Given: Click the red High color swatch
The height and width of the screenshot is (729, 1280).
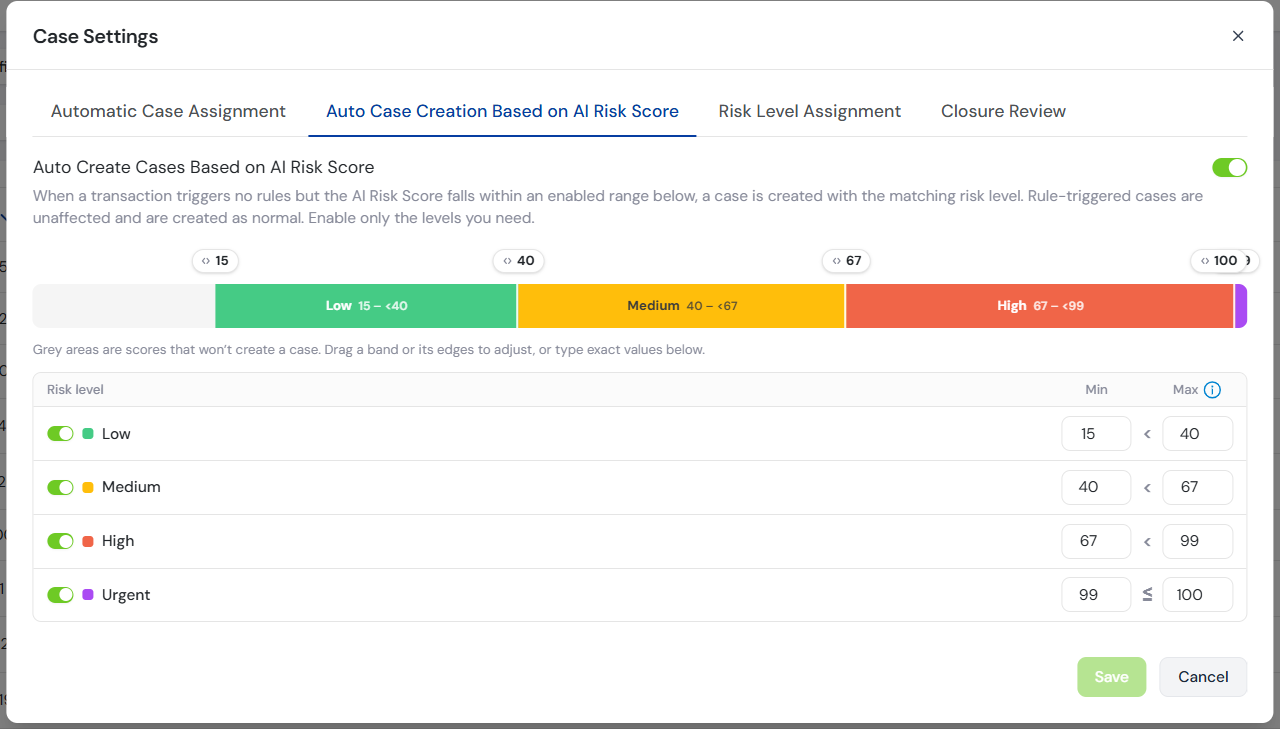Looking at the screenshot, I should pyautogui.click(x=88, y=541).
